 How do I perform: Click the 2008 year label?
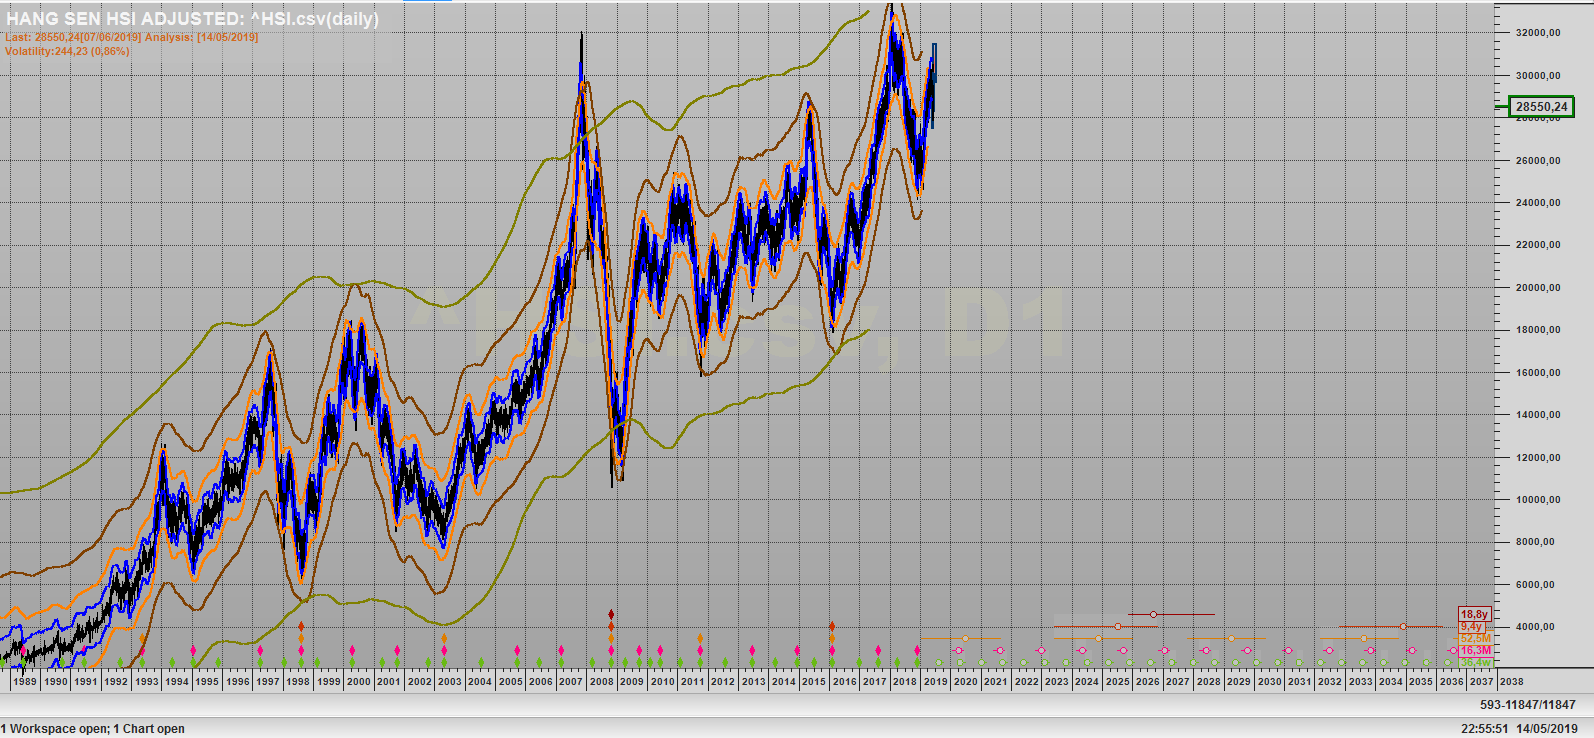[x=602, y=681]
